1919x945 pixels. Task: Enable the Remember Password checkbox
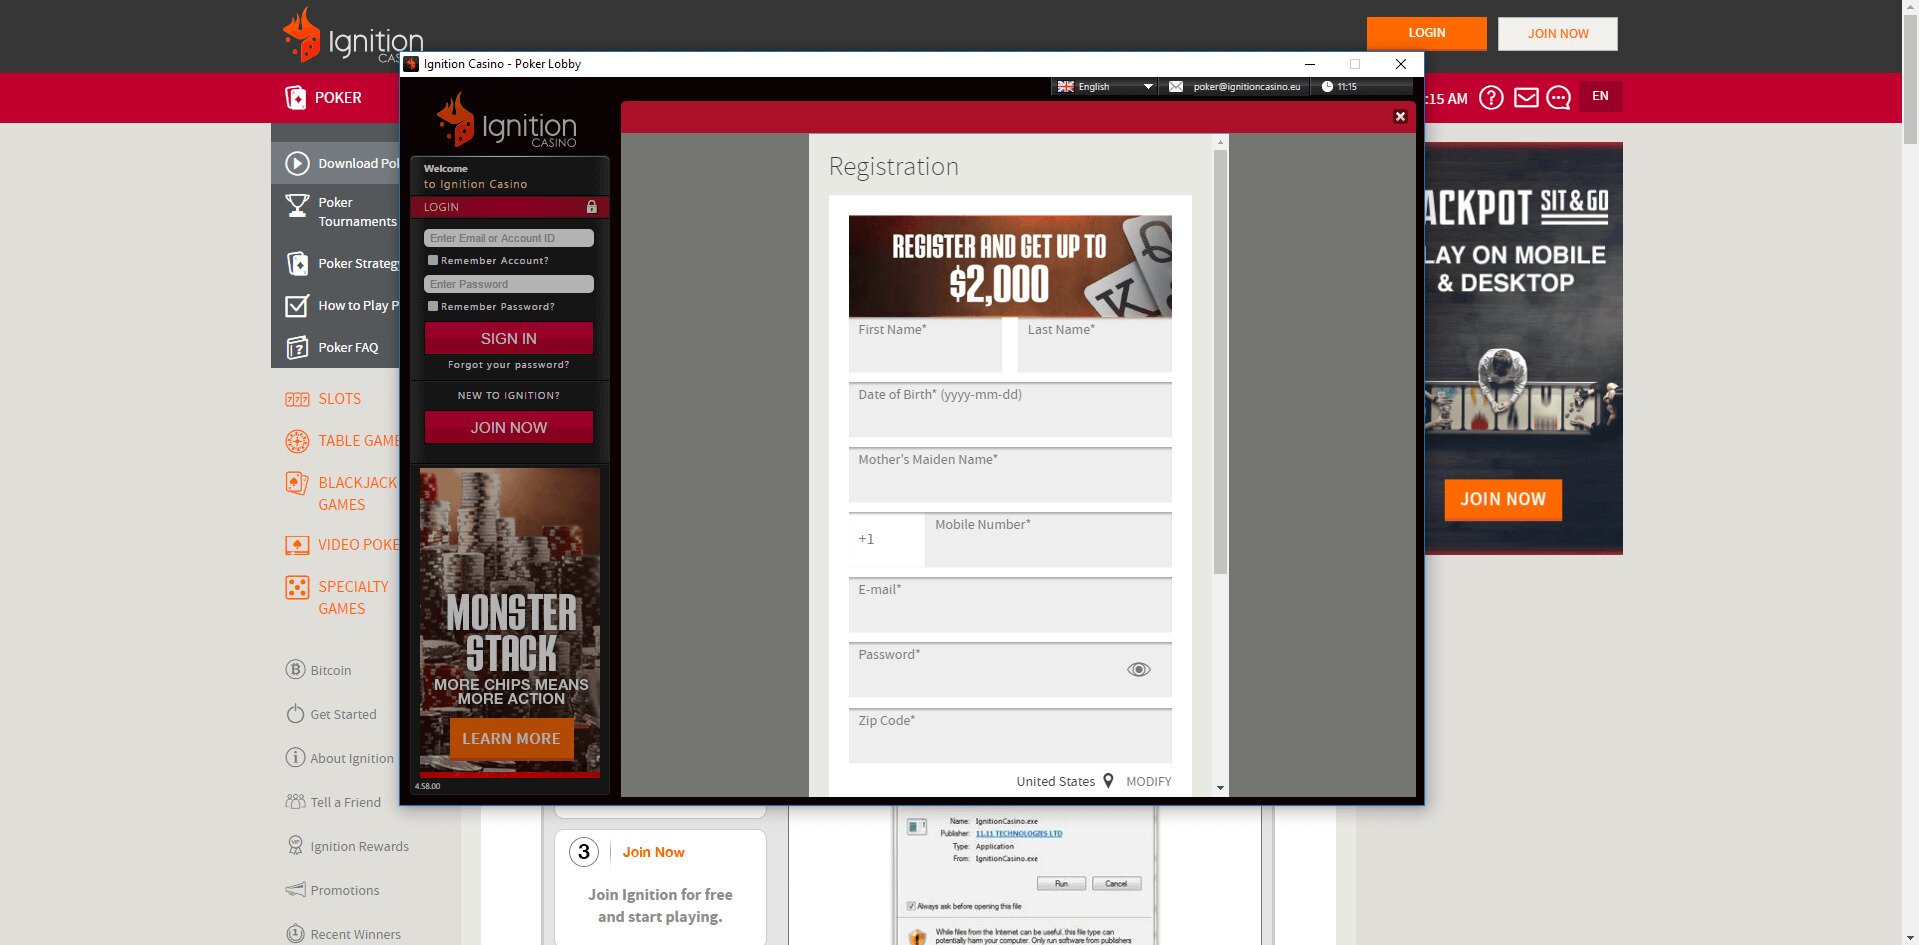[x=433, y=306]
